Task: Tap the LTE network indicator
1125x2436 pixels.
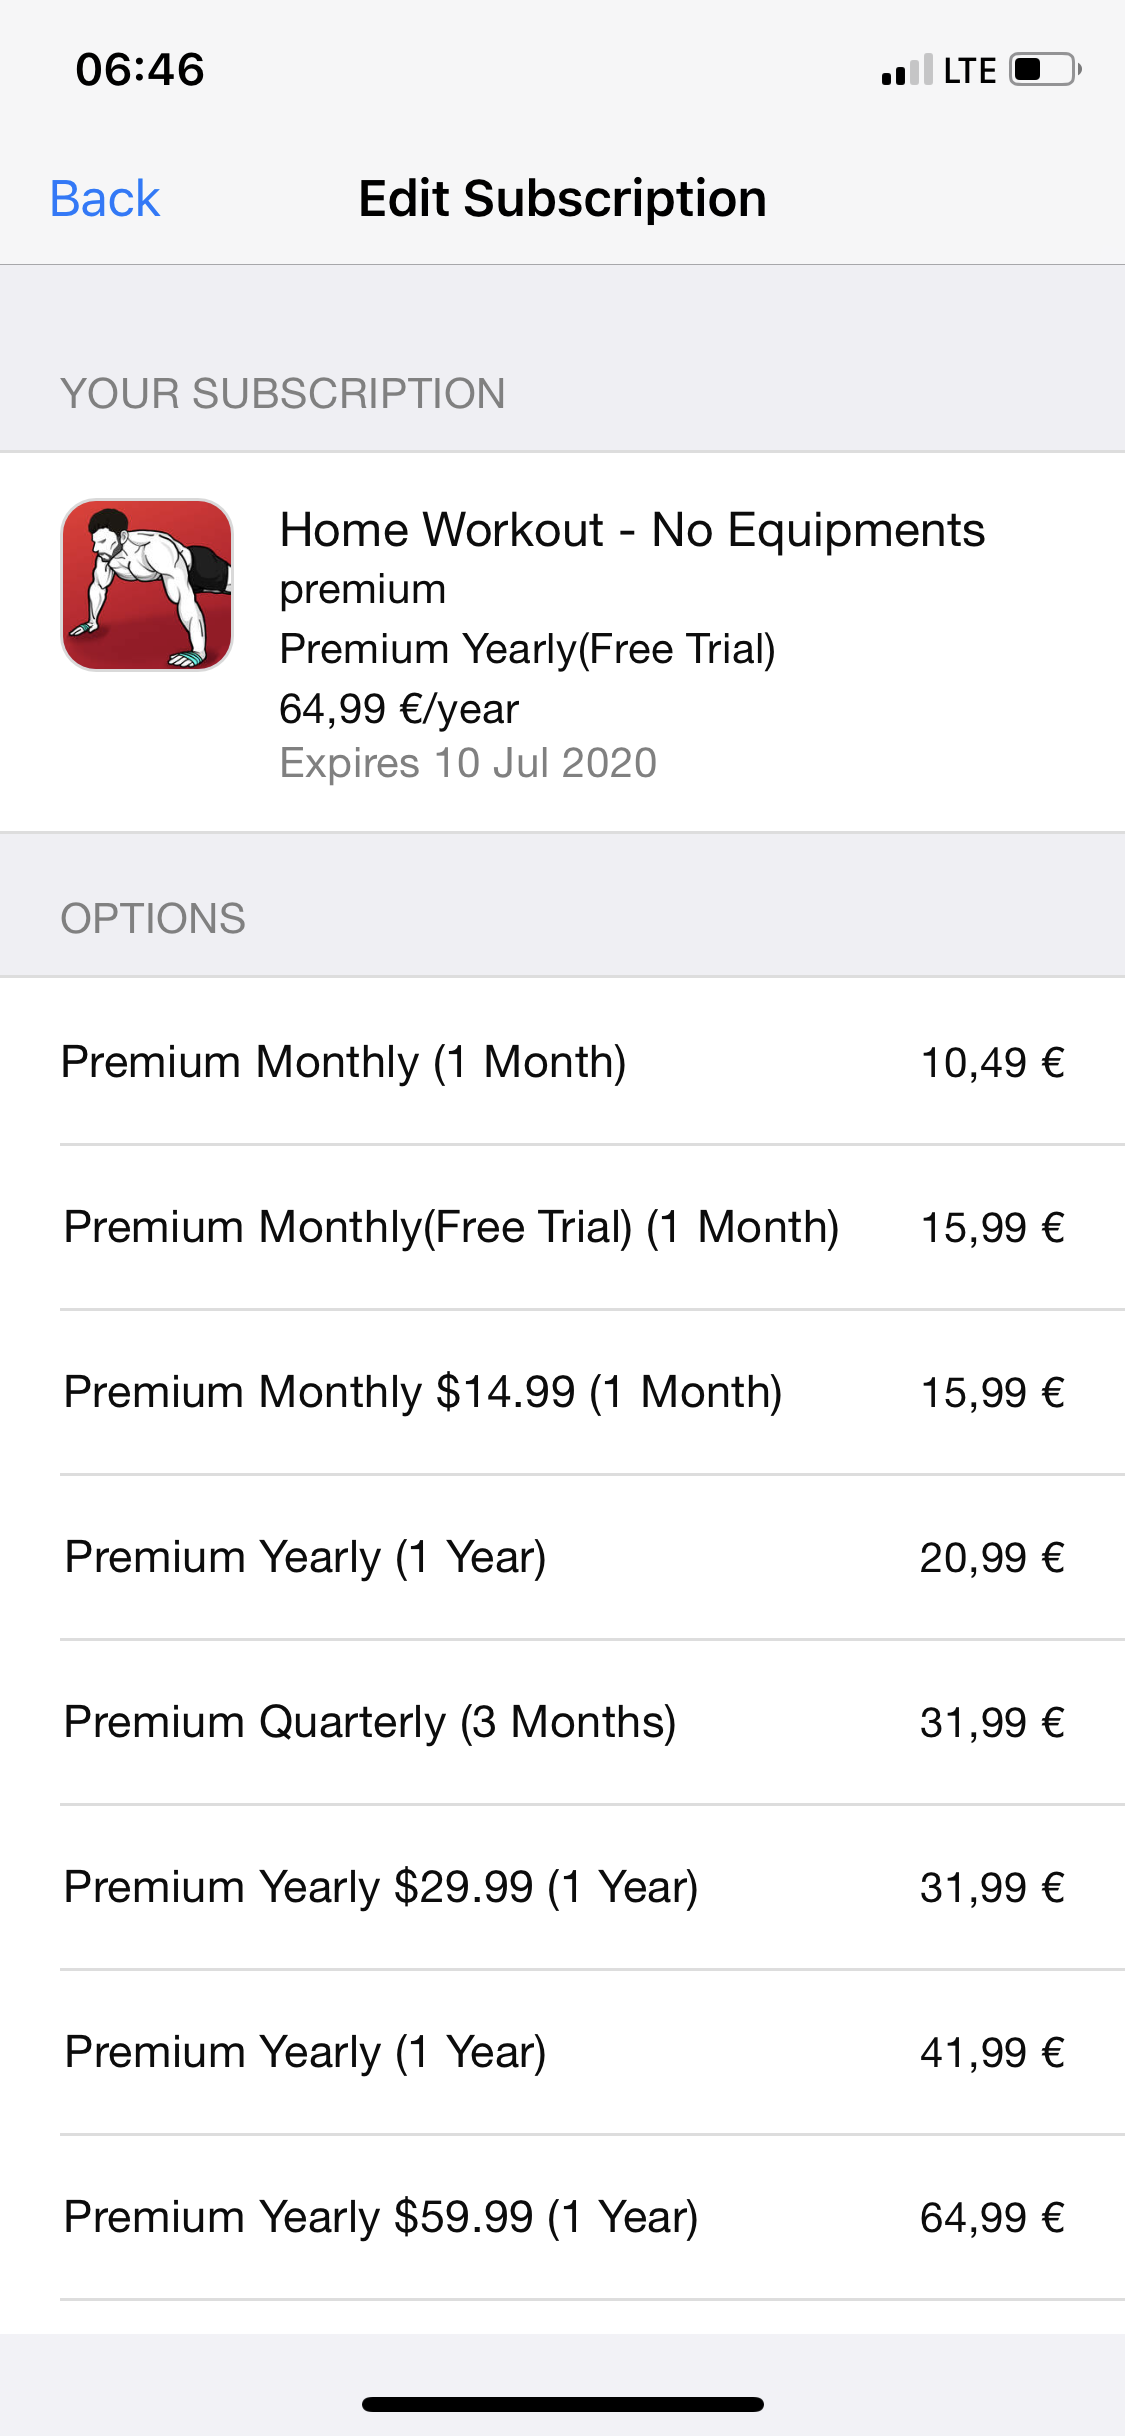Action: pyautogui.click(x=970, y=71)
